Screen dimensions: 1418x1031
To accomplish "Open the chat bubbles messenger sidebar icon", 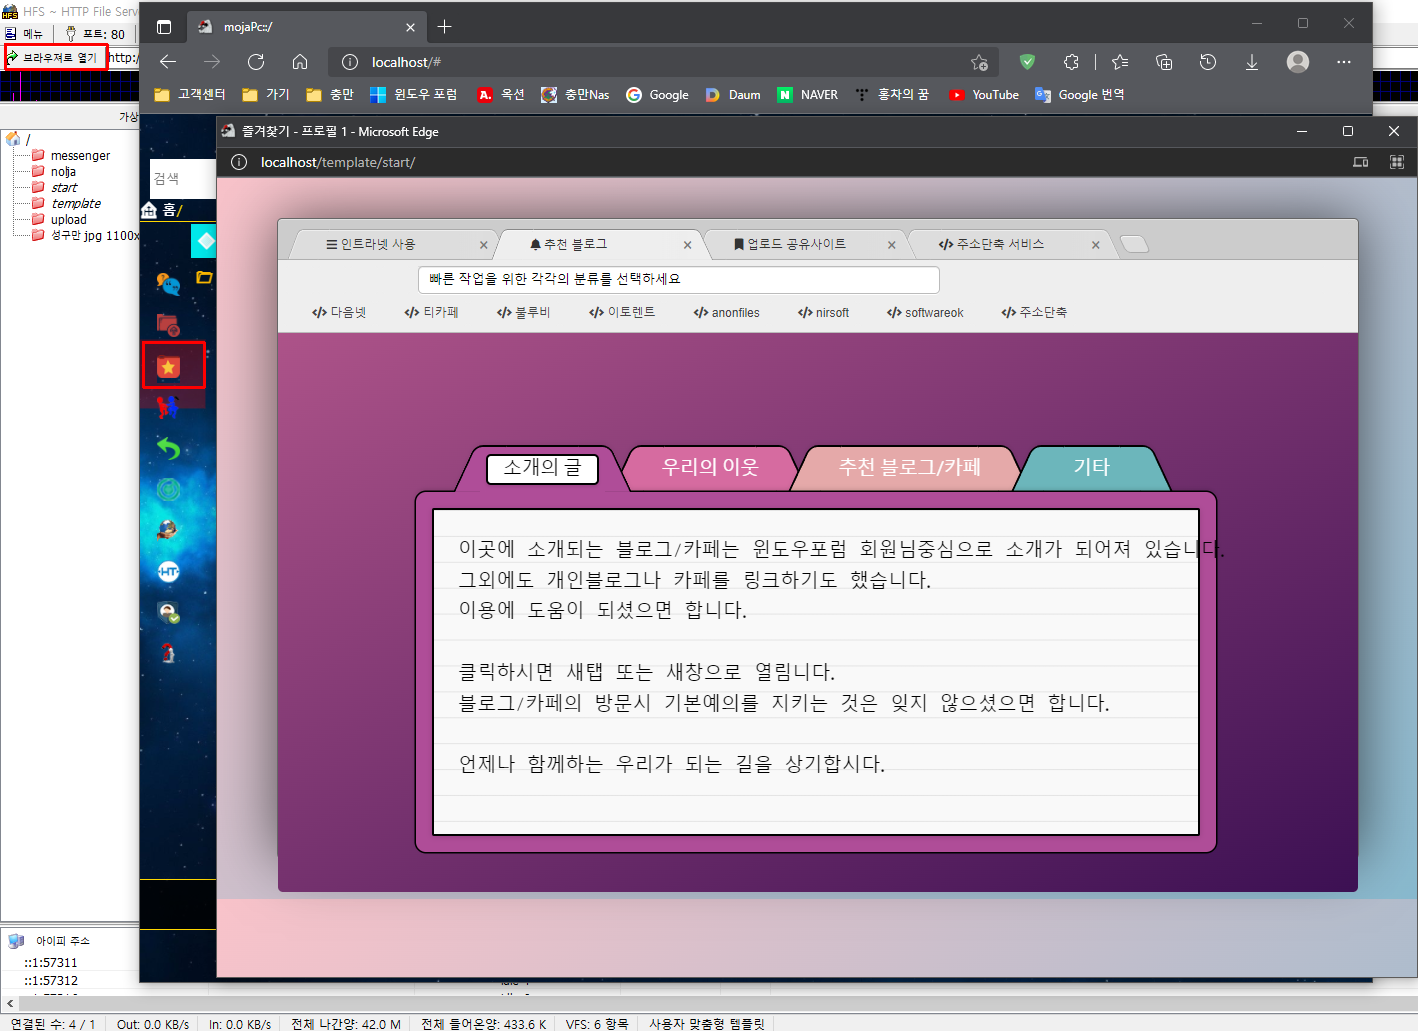I will click(168, 285).
